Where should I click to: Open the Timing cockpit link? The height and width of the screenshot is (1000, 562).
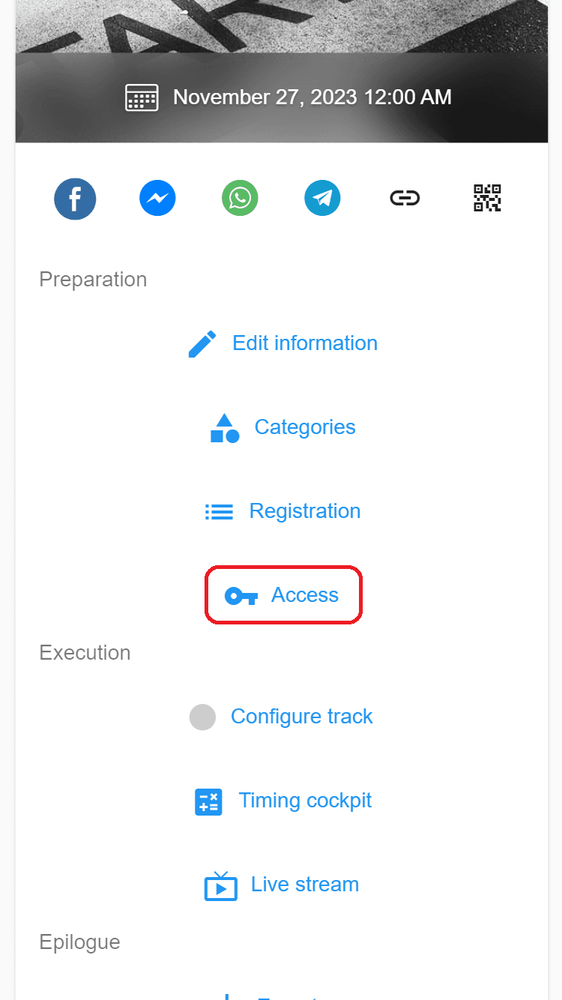pyautogui.click(x=305, y=800)
